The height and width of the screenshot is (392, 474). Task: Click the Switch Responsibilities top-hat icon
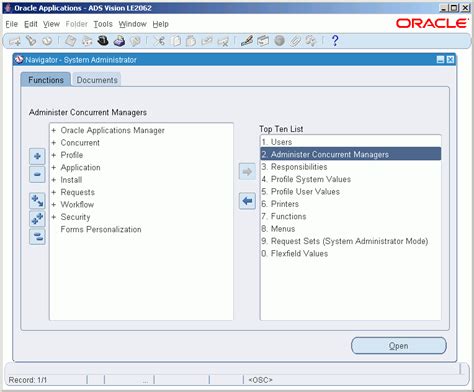coord(103,41)
